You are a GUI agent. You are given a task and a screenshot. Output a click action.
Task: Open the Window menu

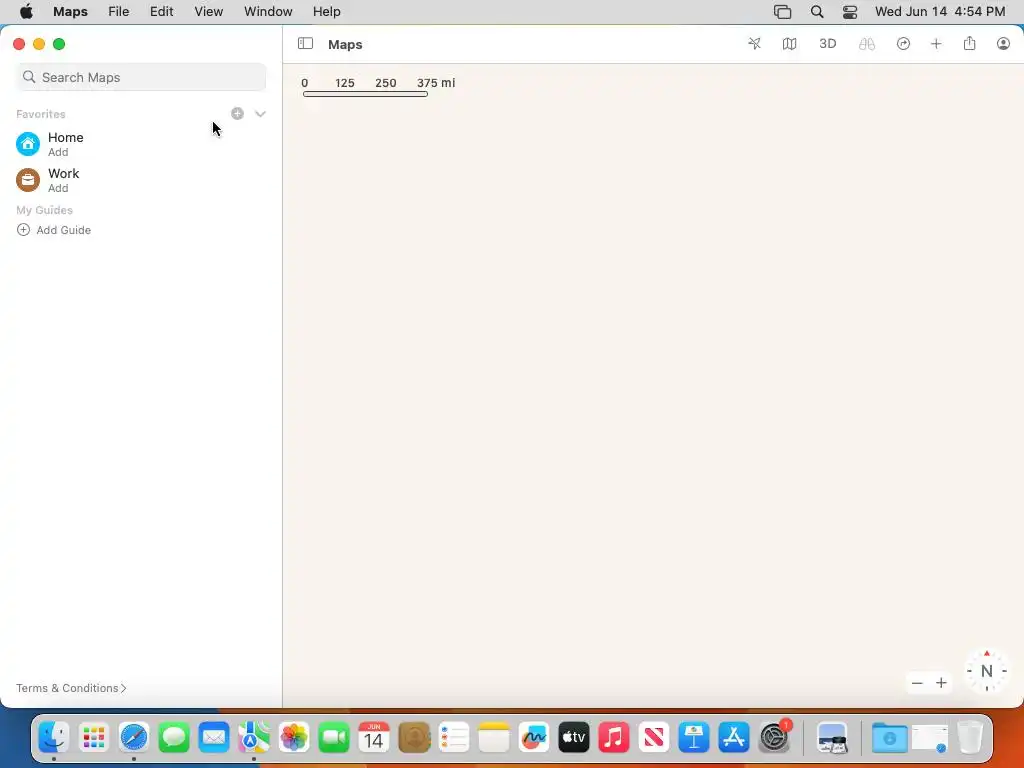pos(268,12)
